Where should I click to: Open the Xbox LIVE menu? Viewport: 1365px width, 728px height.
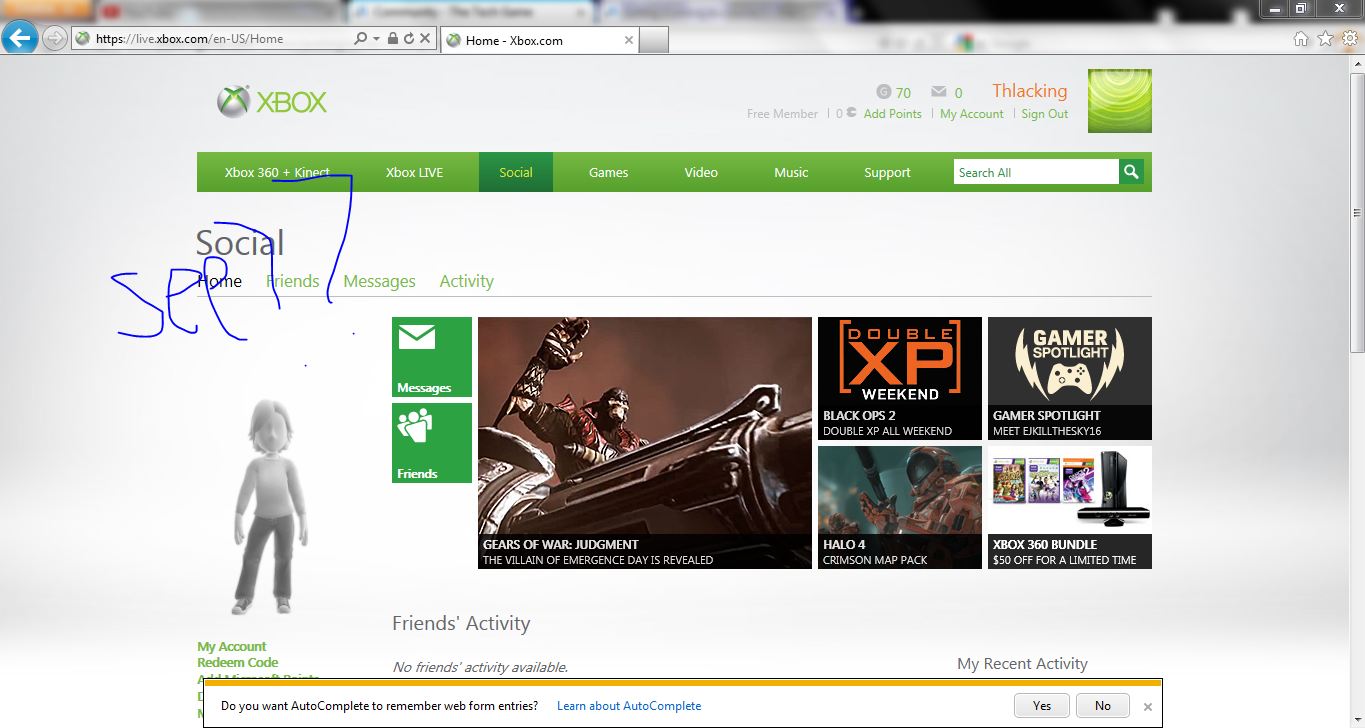point(414,172)
